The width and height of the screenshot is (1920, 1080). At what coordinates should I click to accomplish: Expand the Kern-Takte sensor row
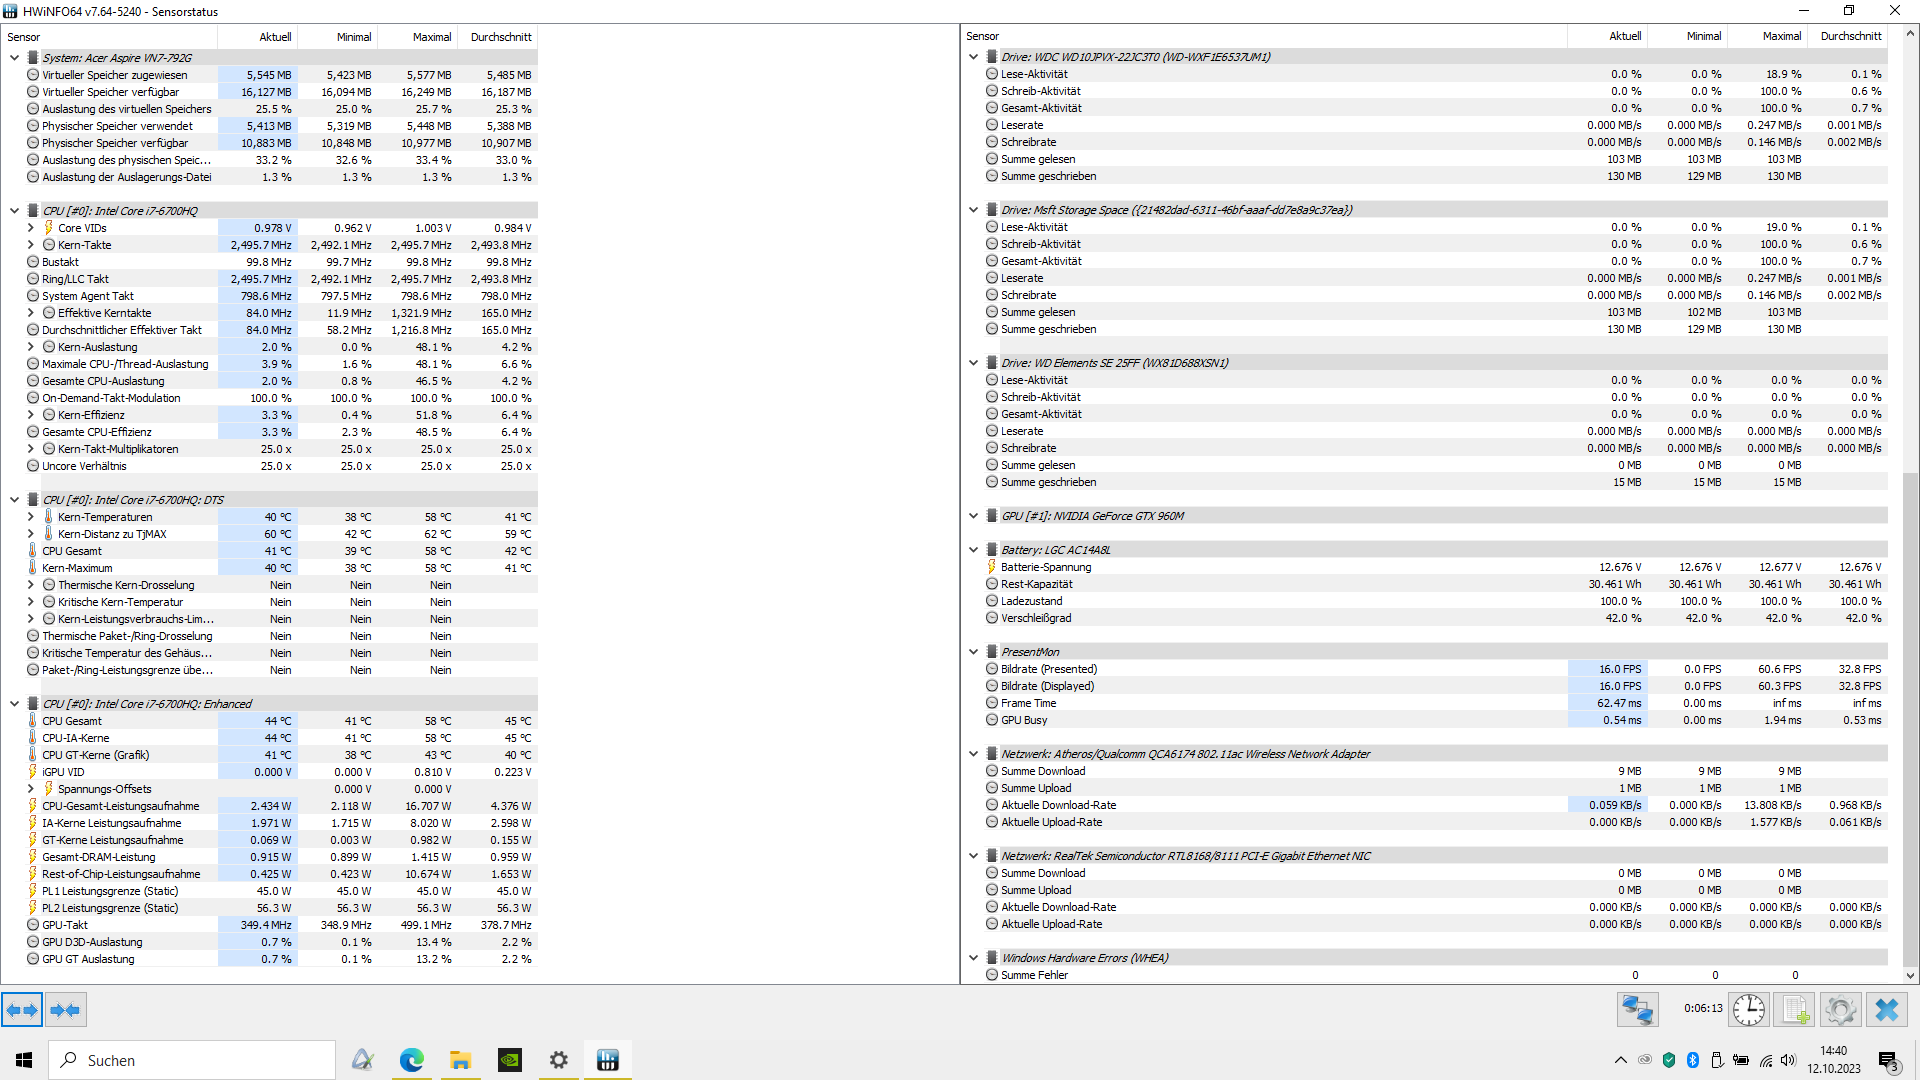pos(31,245)
